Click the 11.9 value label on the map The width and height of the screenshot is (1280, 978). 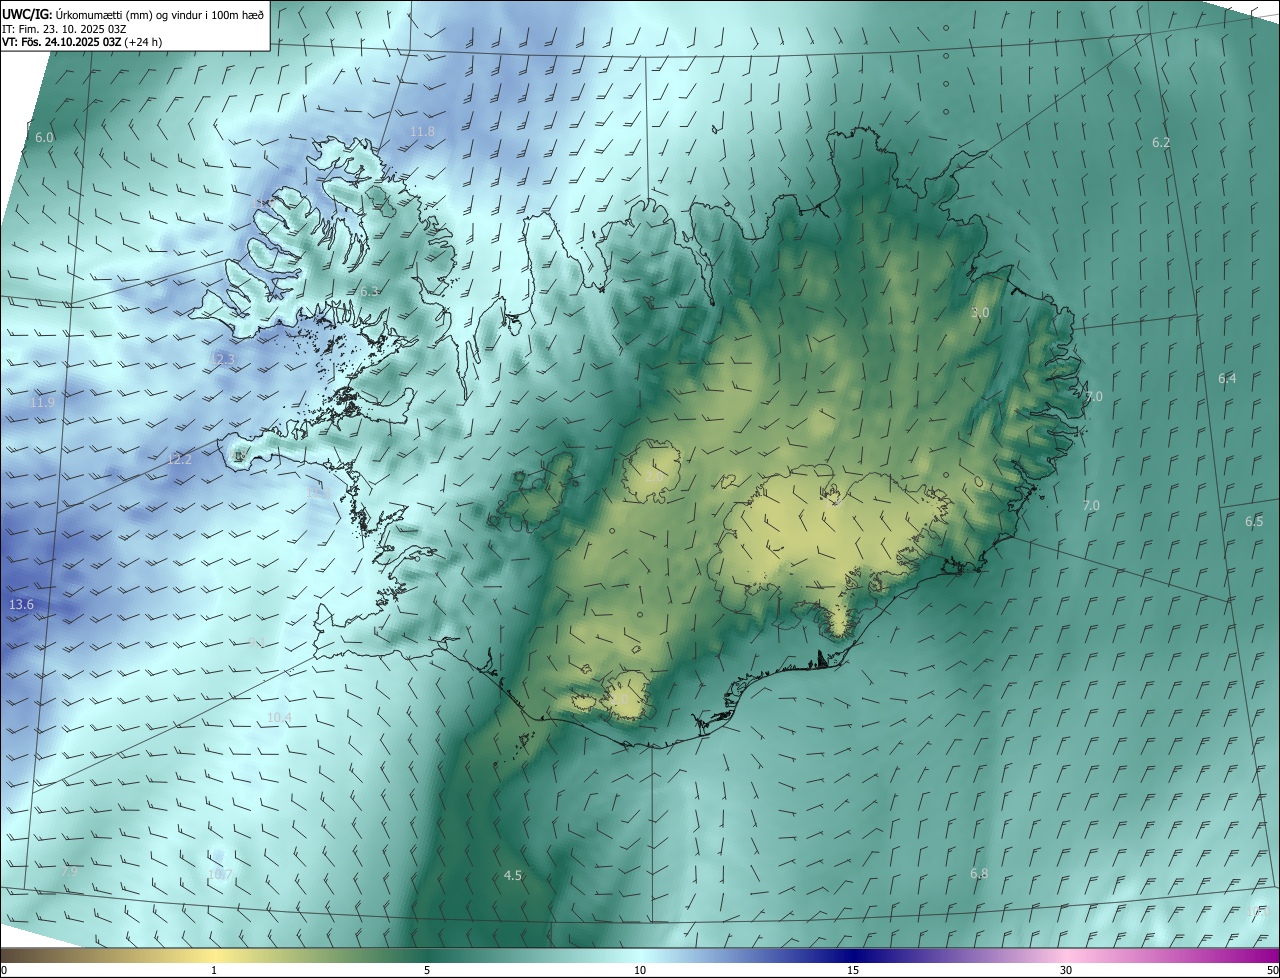point(42,403)
